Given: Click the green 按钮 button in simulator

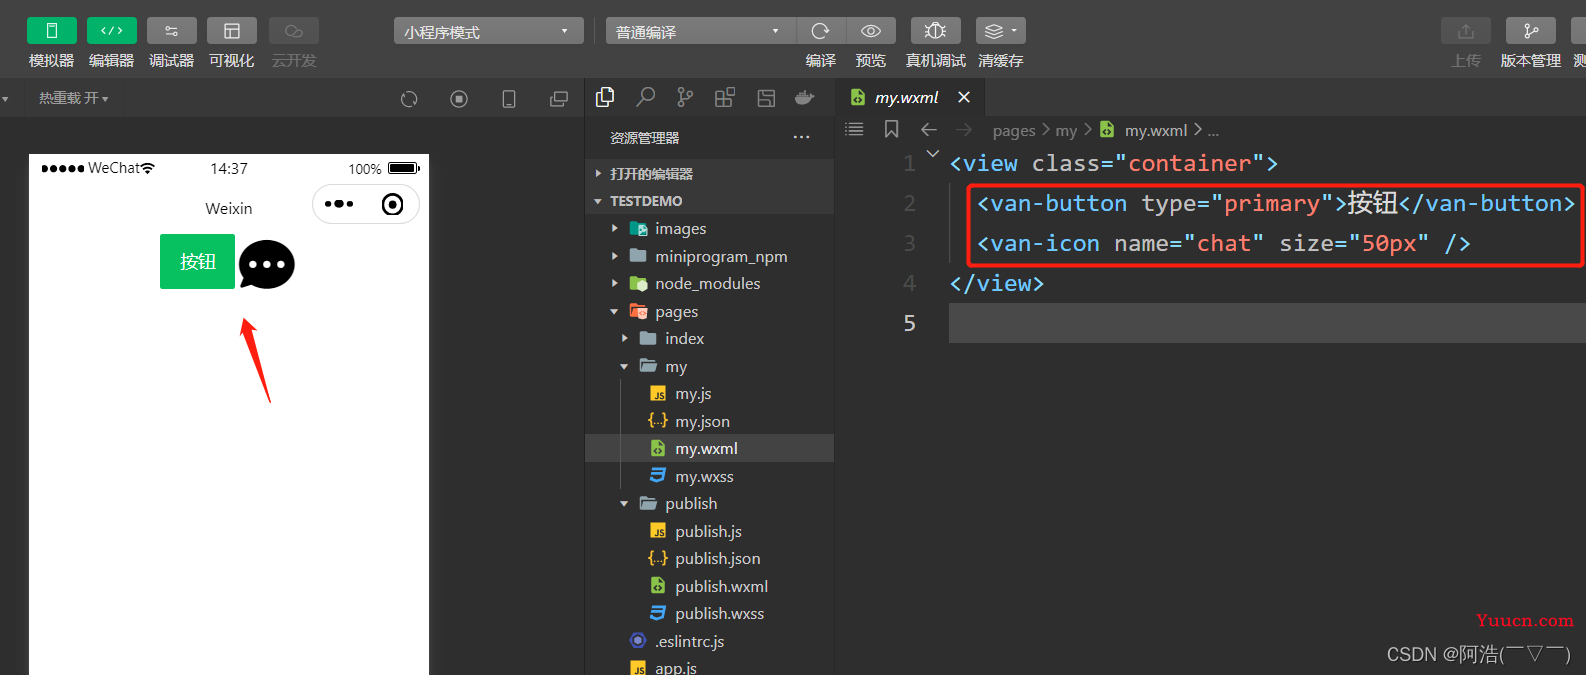Looking at the screenshot, I should point(197,261).
